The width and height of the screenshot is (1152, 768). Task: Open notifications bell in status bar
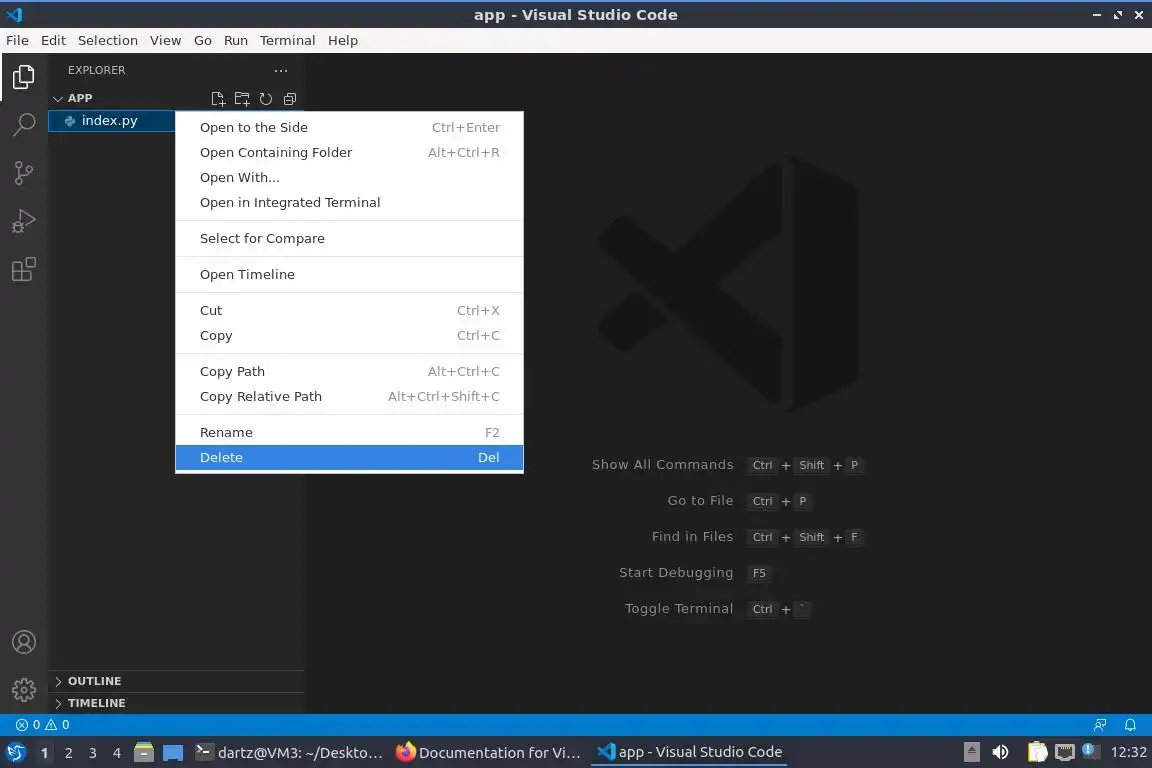(1130, 725)
